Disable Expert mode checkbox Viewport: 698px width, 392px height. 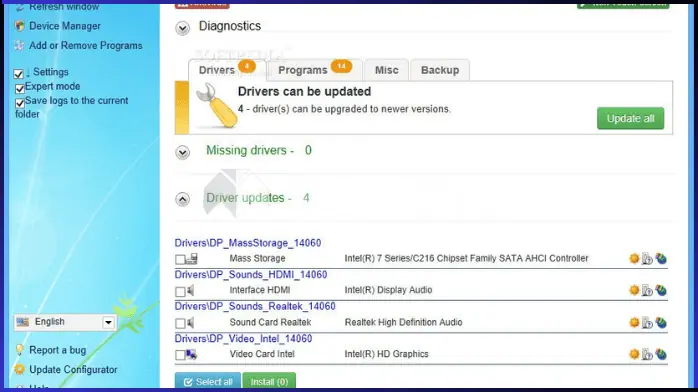pyautogui.click(x=20, y=89)
